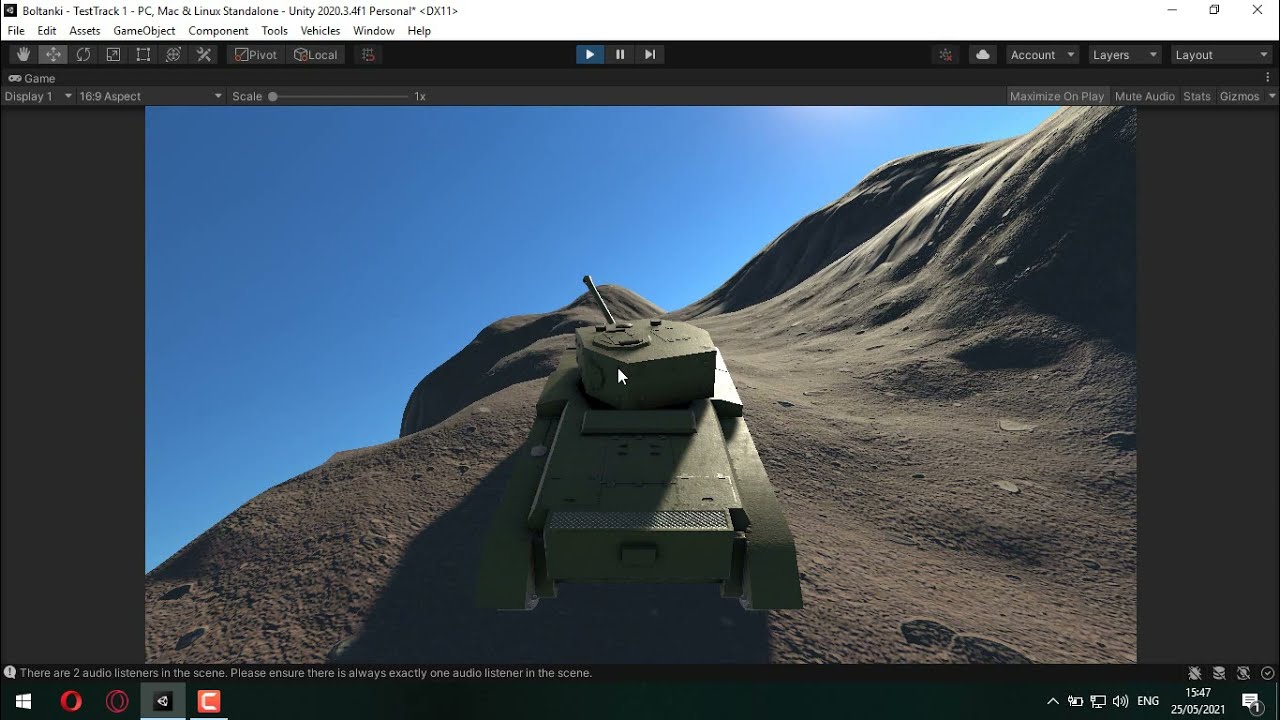Open the Display 1 dropdown
Screen dimensions: 1280x720
[38, 96]
